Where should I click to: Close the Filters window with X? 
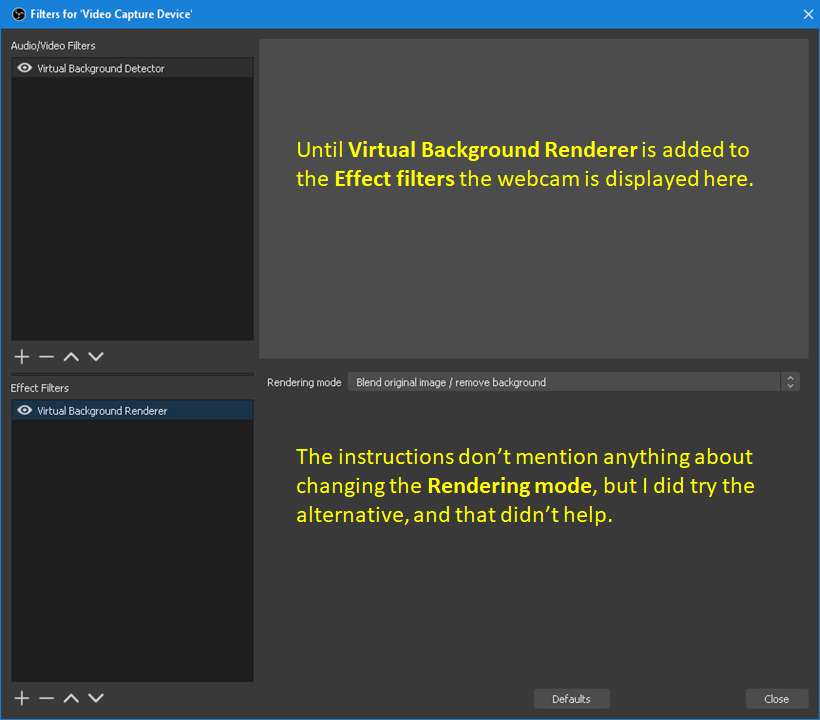click(808, 14)
